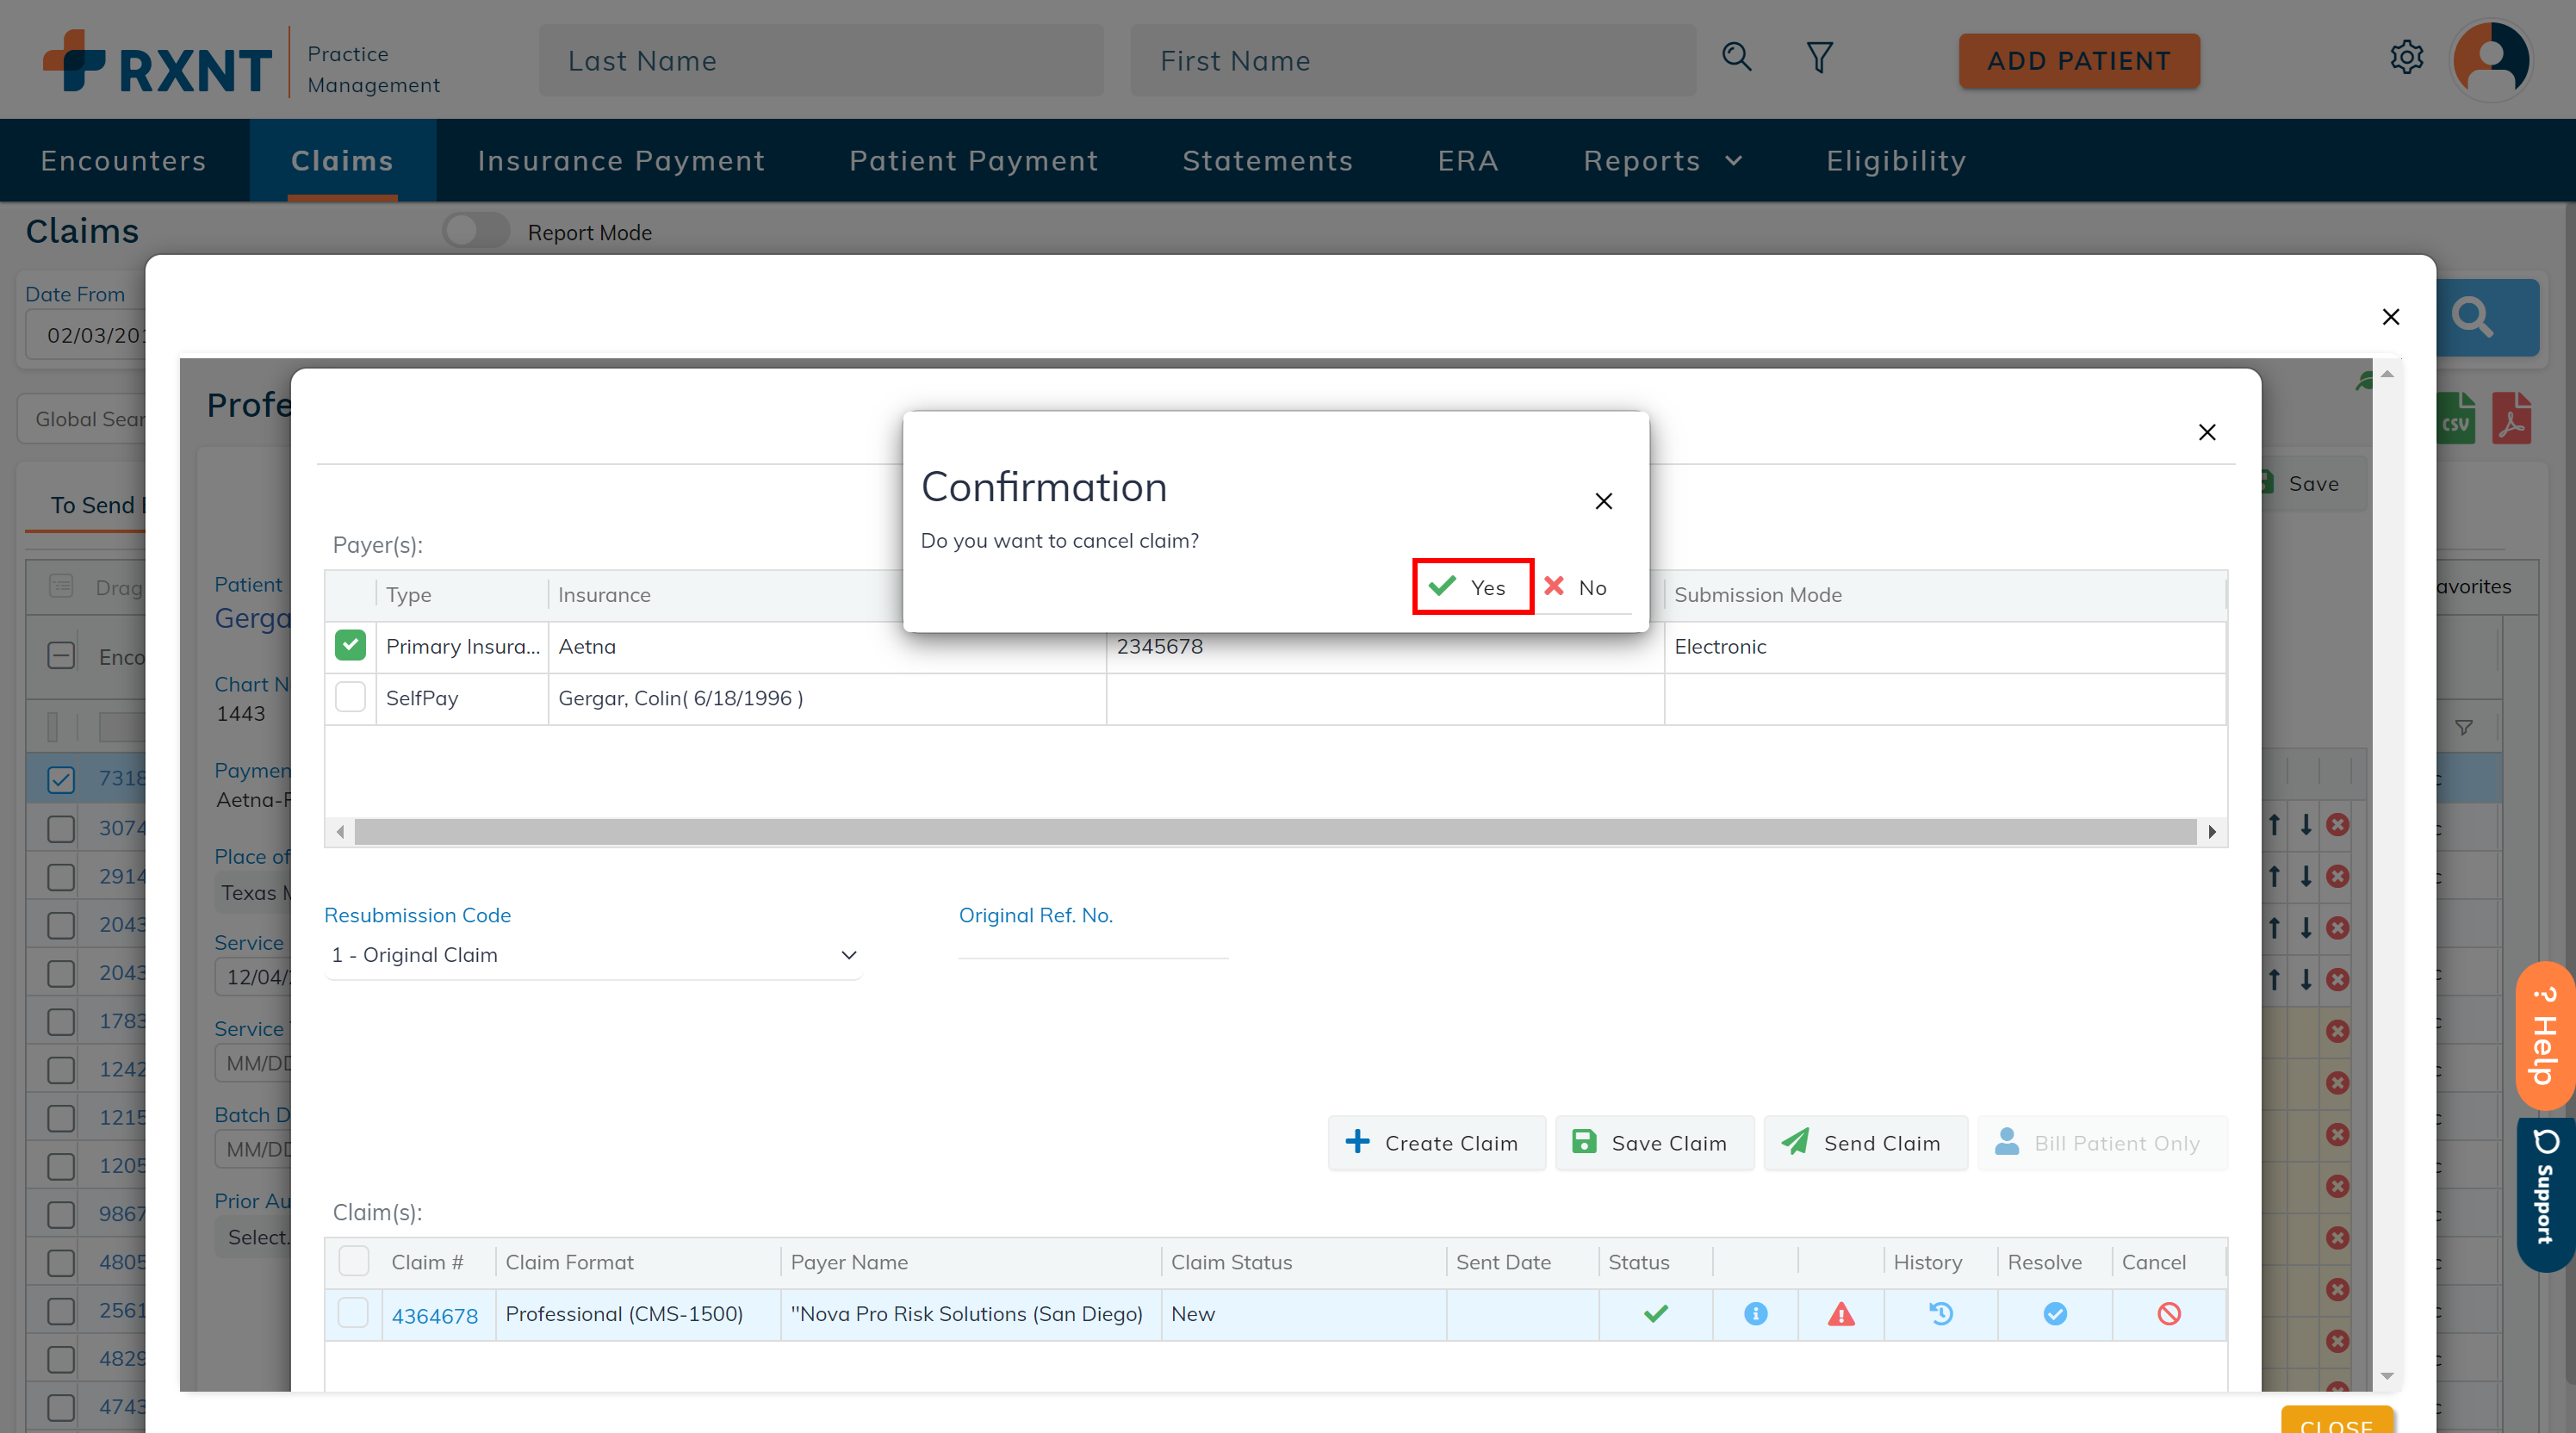This screenshot has height=1433, width=2576.
Task: Go to the Eligibility tab
Action: click(x=1896, y=161)
